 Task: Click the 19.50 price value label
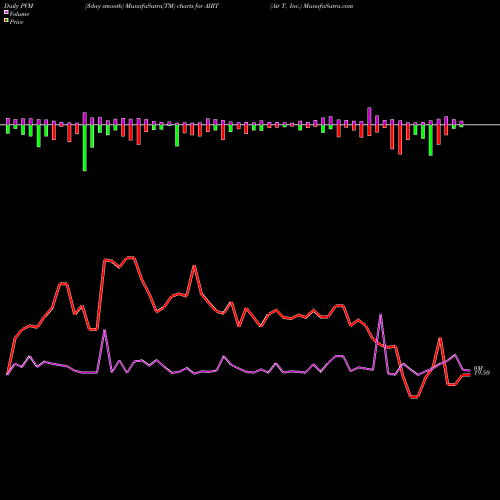[x=482, y=373]
